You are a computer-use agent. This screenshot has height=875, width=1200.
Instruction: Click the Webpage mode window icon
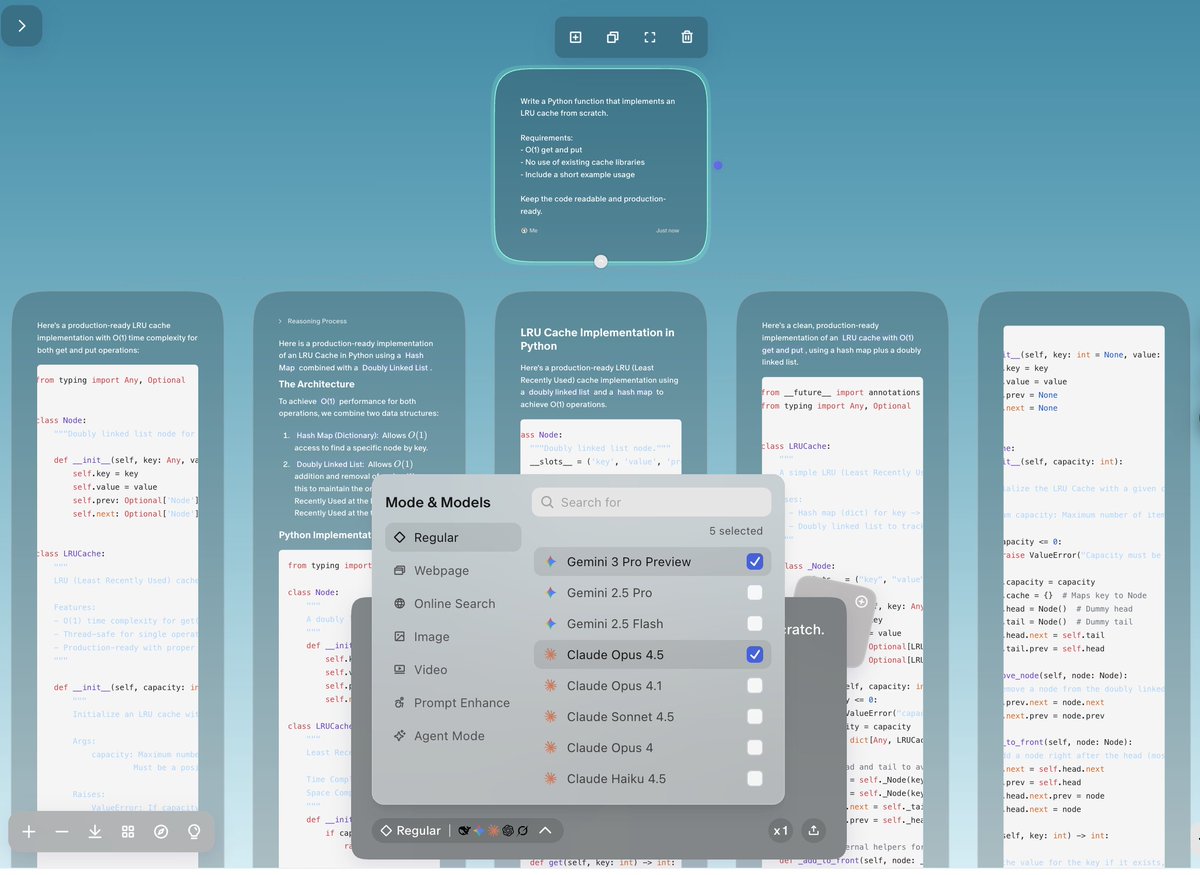click(x=400, y=570)
